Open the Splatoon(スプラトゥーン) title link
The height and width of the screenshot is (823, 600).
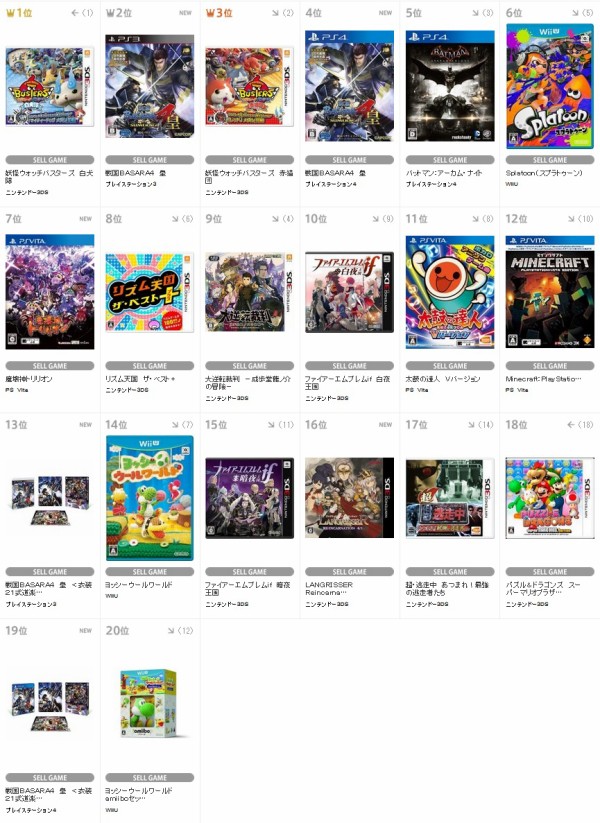coord(544,173)
